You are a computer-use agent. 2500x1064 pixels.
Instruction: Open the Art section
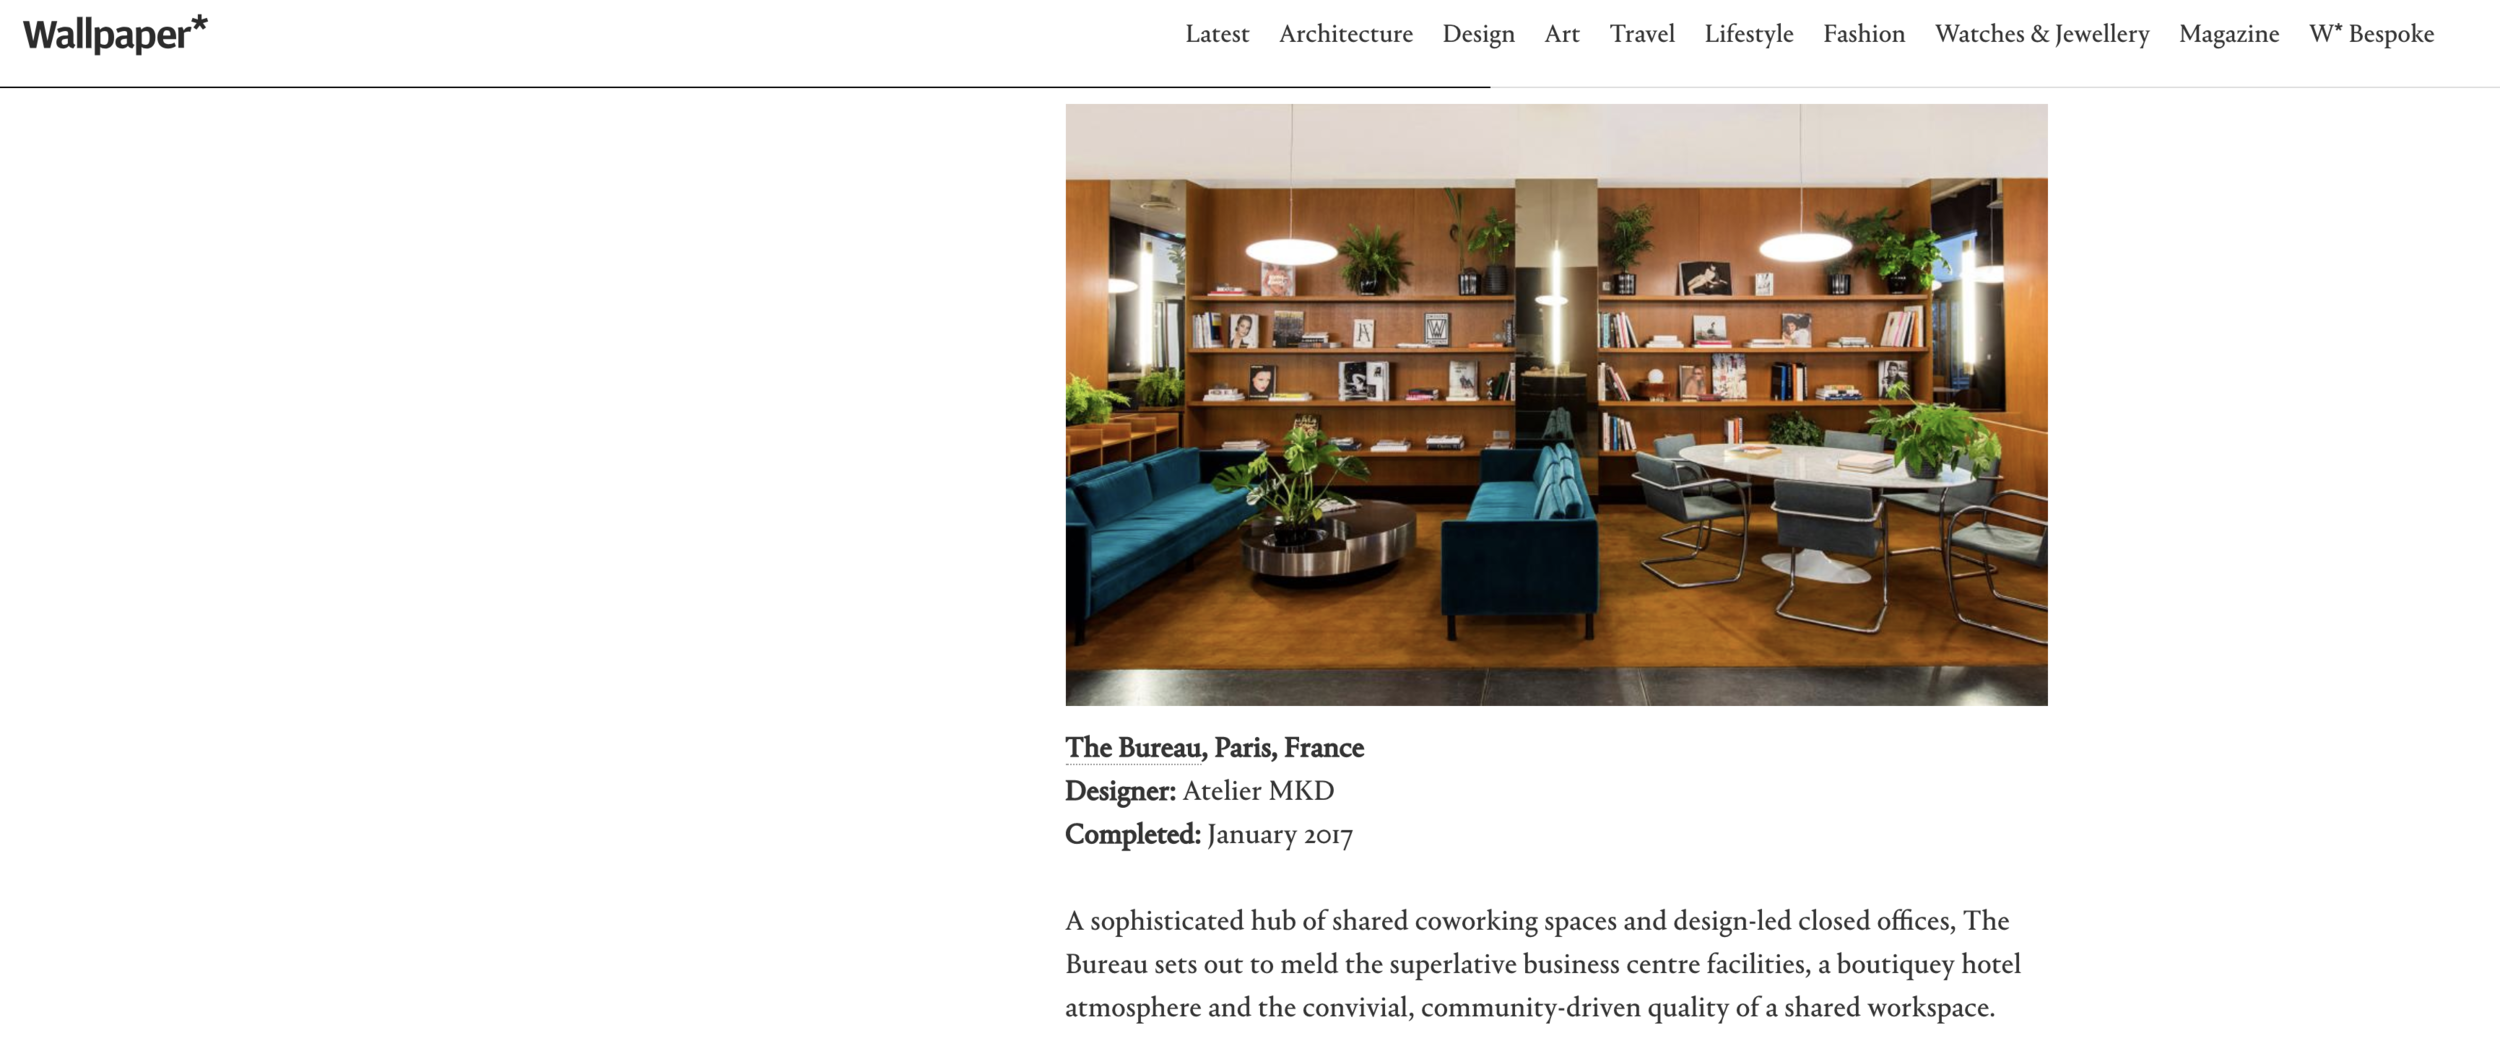(x=1561, y=34)
